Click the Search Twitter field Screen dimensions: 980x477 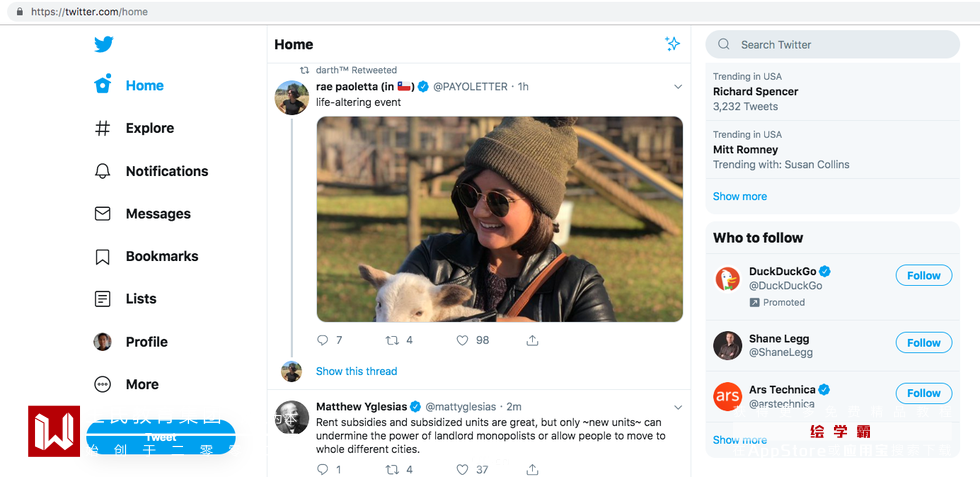(840, 44)
